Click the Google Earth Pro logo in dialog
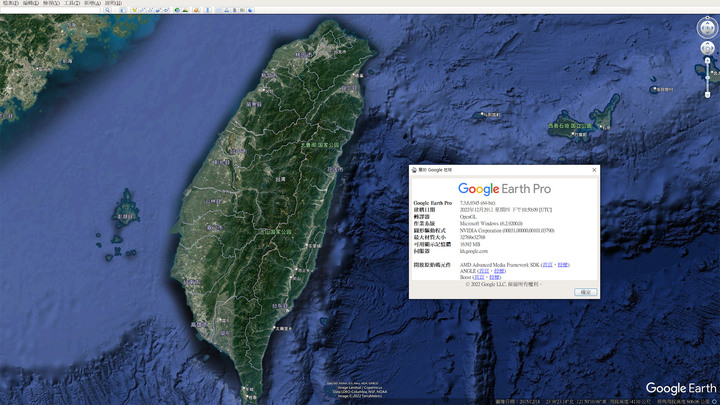This screenshot has width=720, height=405. coord(504,189)
